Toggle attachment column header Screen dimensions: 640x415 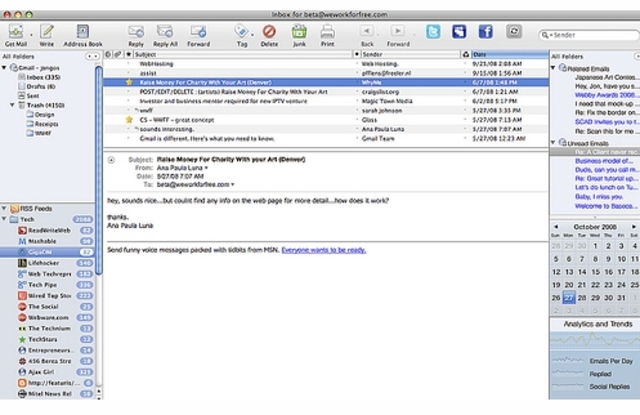coord(118,54)
